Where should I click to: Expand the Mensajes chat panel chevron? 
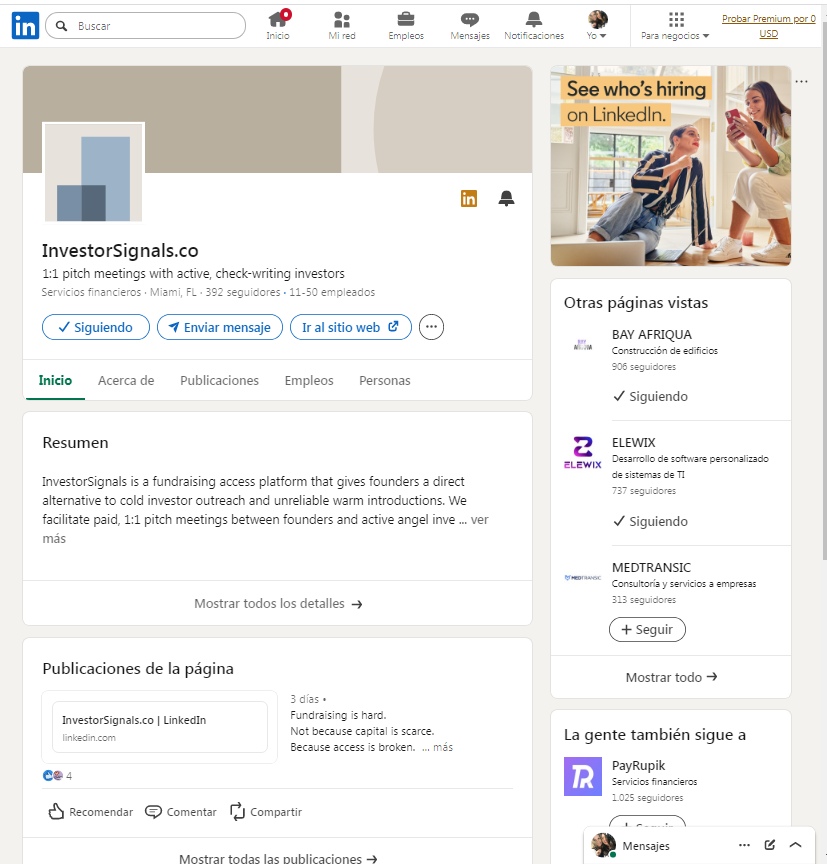[x=795, y=845]
